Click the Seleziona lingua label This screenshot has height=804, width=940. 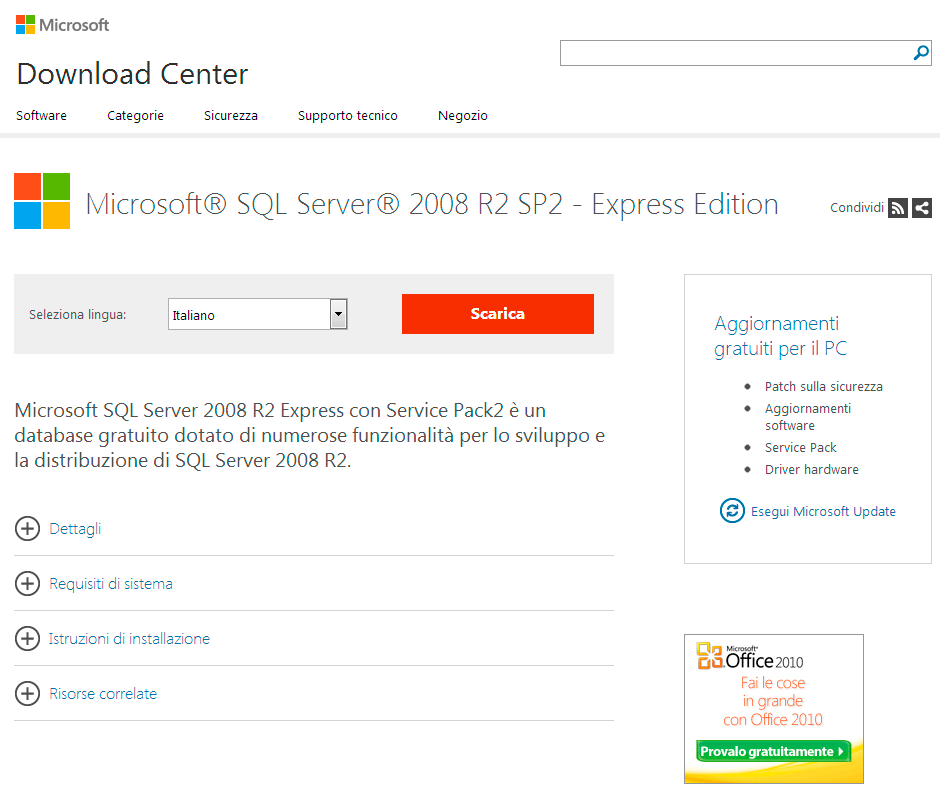(x=77, y=314)
